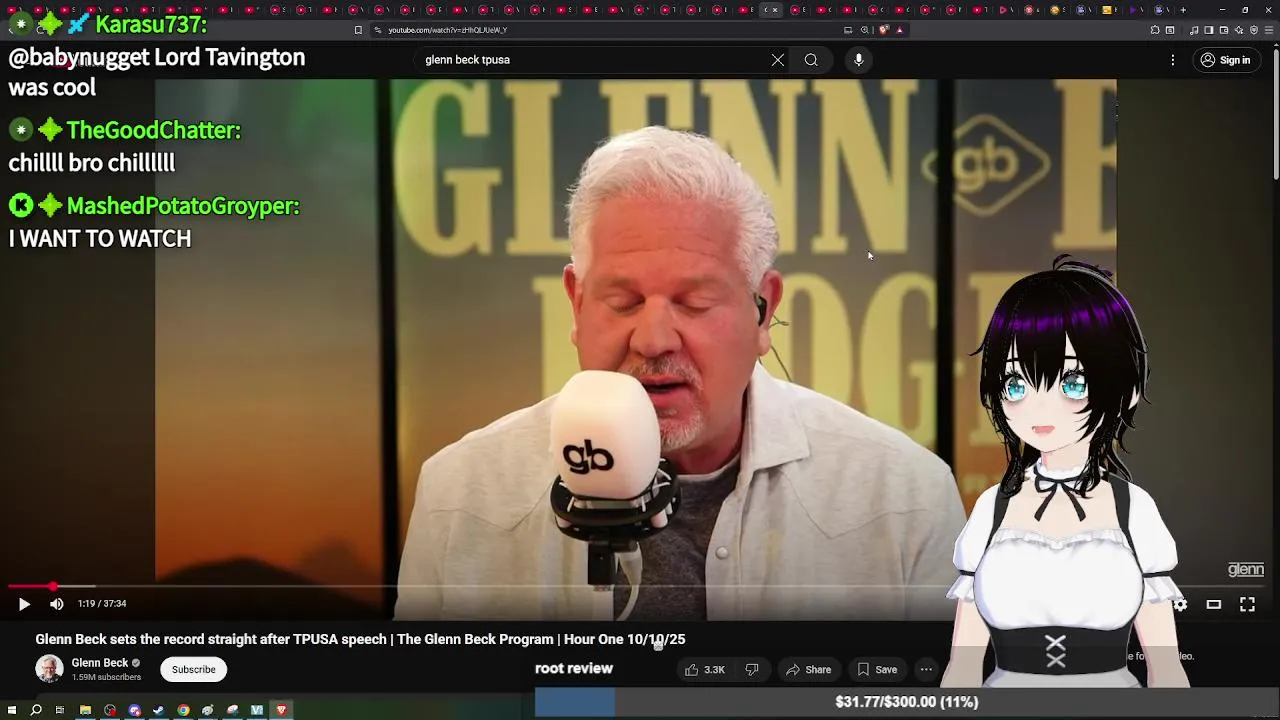1280x720 pixels.
Task: Close the active browser tab
Action: (775, 10)
